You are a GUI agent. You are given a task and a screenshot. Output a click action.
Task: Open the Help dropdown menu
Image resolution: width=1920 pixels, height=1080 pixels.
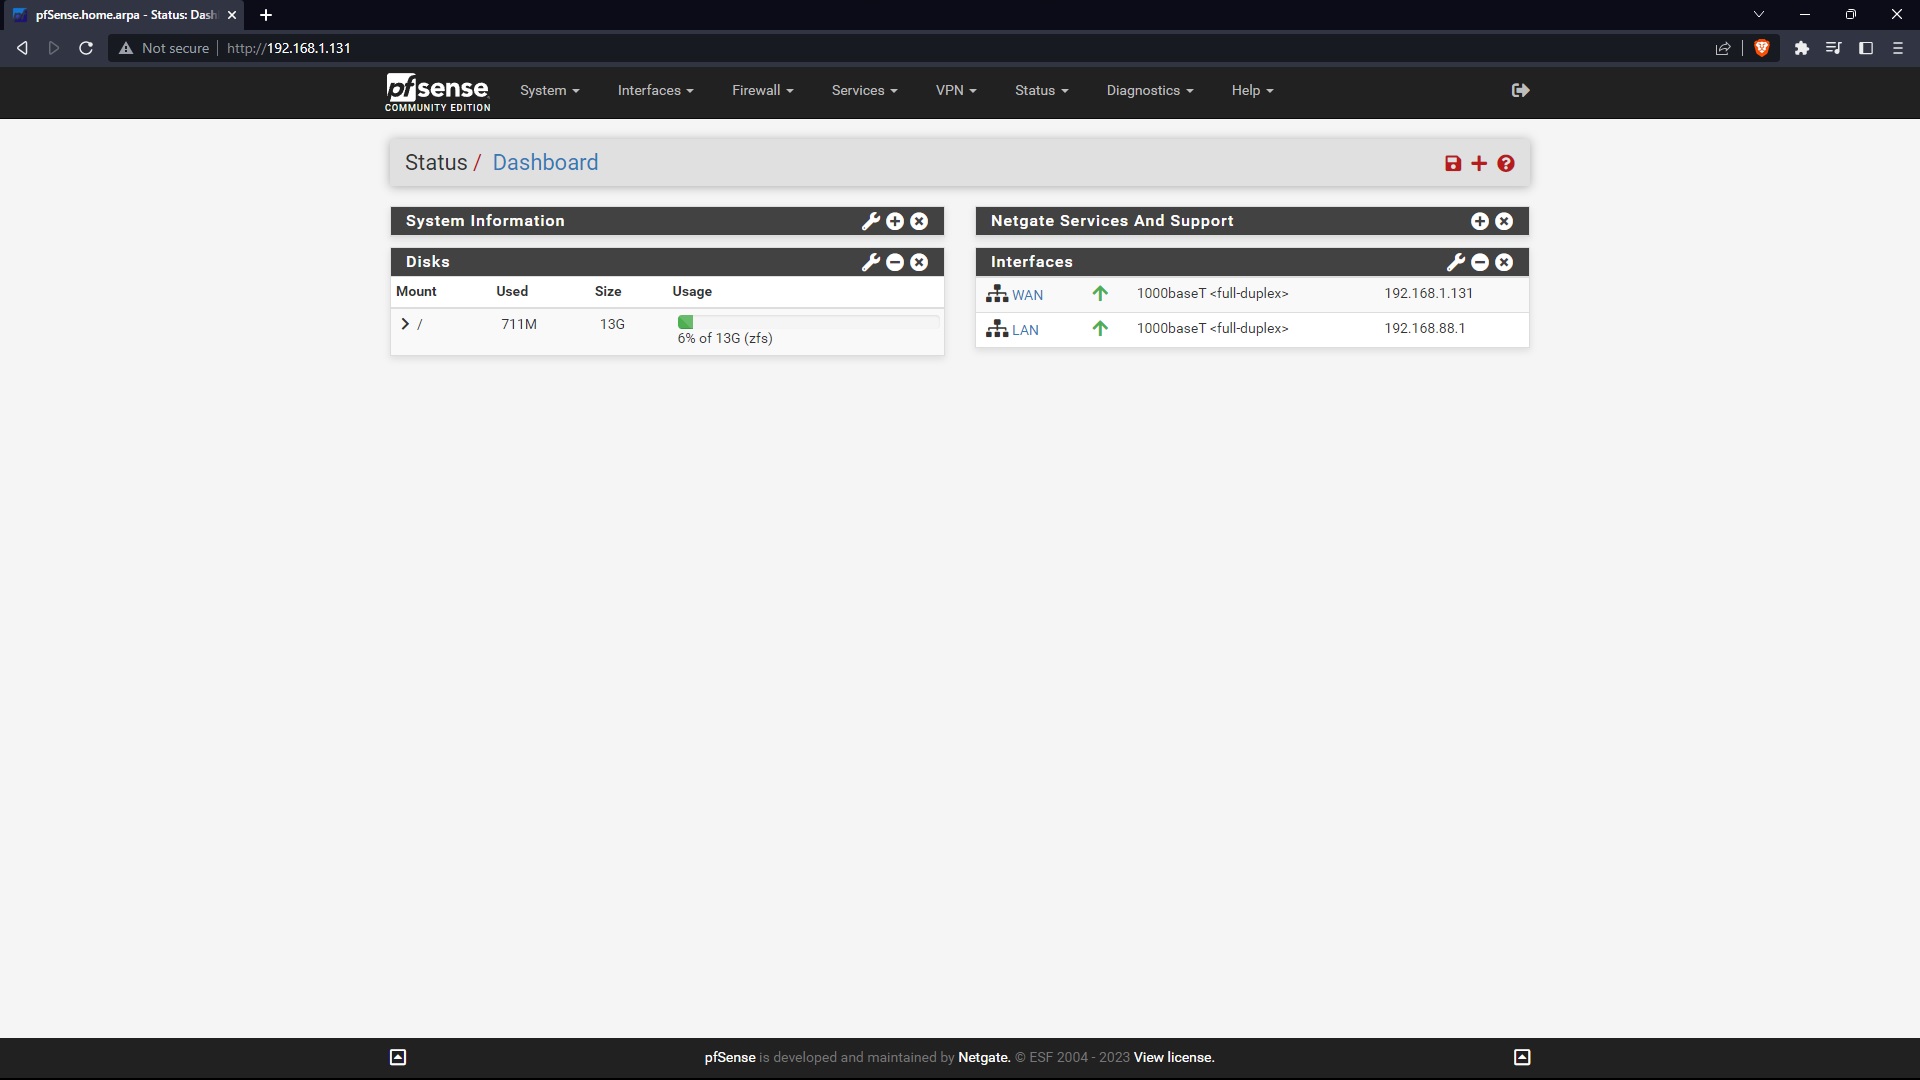1252,90
